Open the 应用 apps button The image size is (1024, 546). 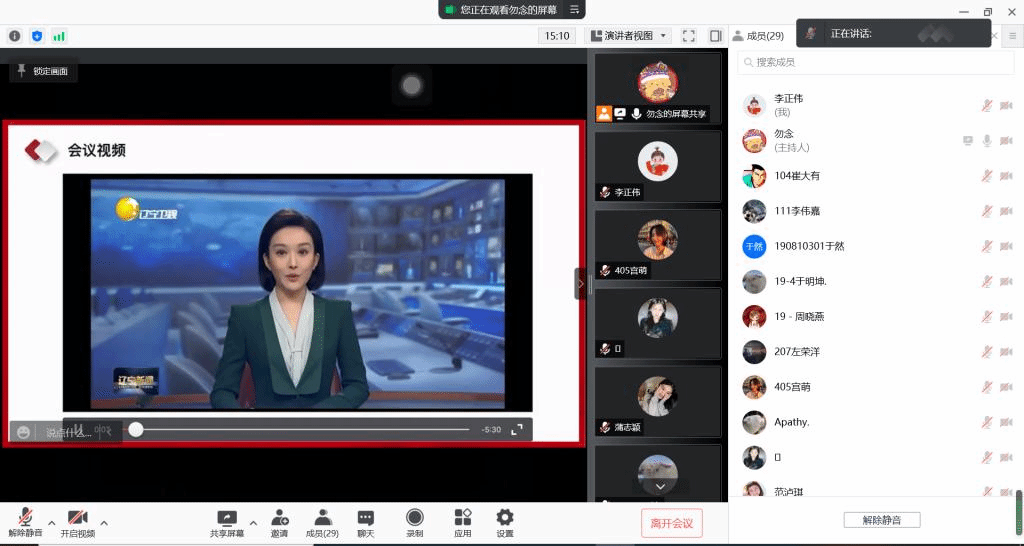click(463, 523)
